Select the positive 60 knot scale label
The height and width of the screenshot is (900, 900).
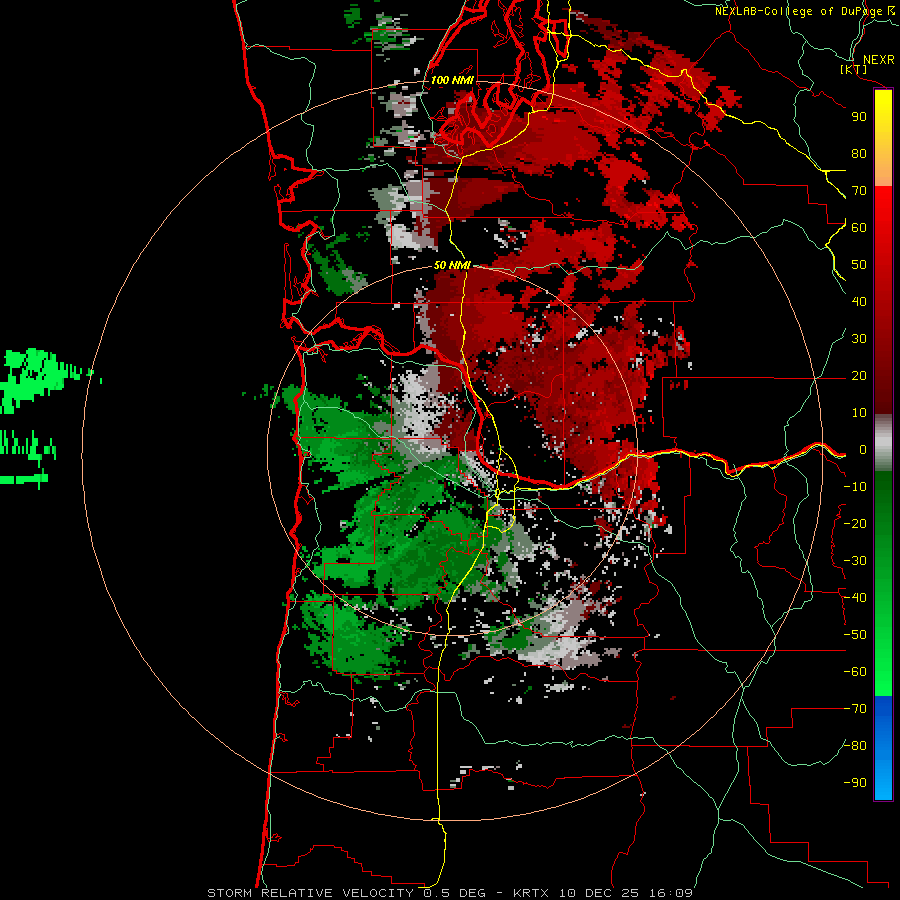tap(859, 227)
